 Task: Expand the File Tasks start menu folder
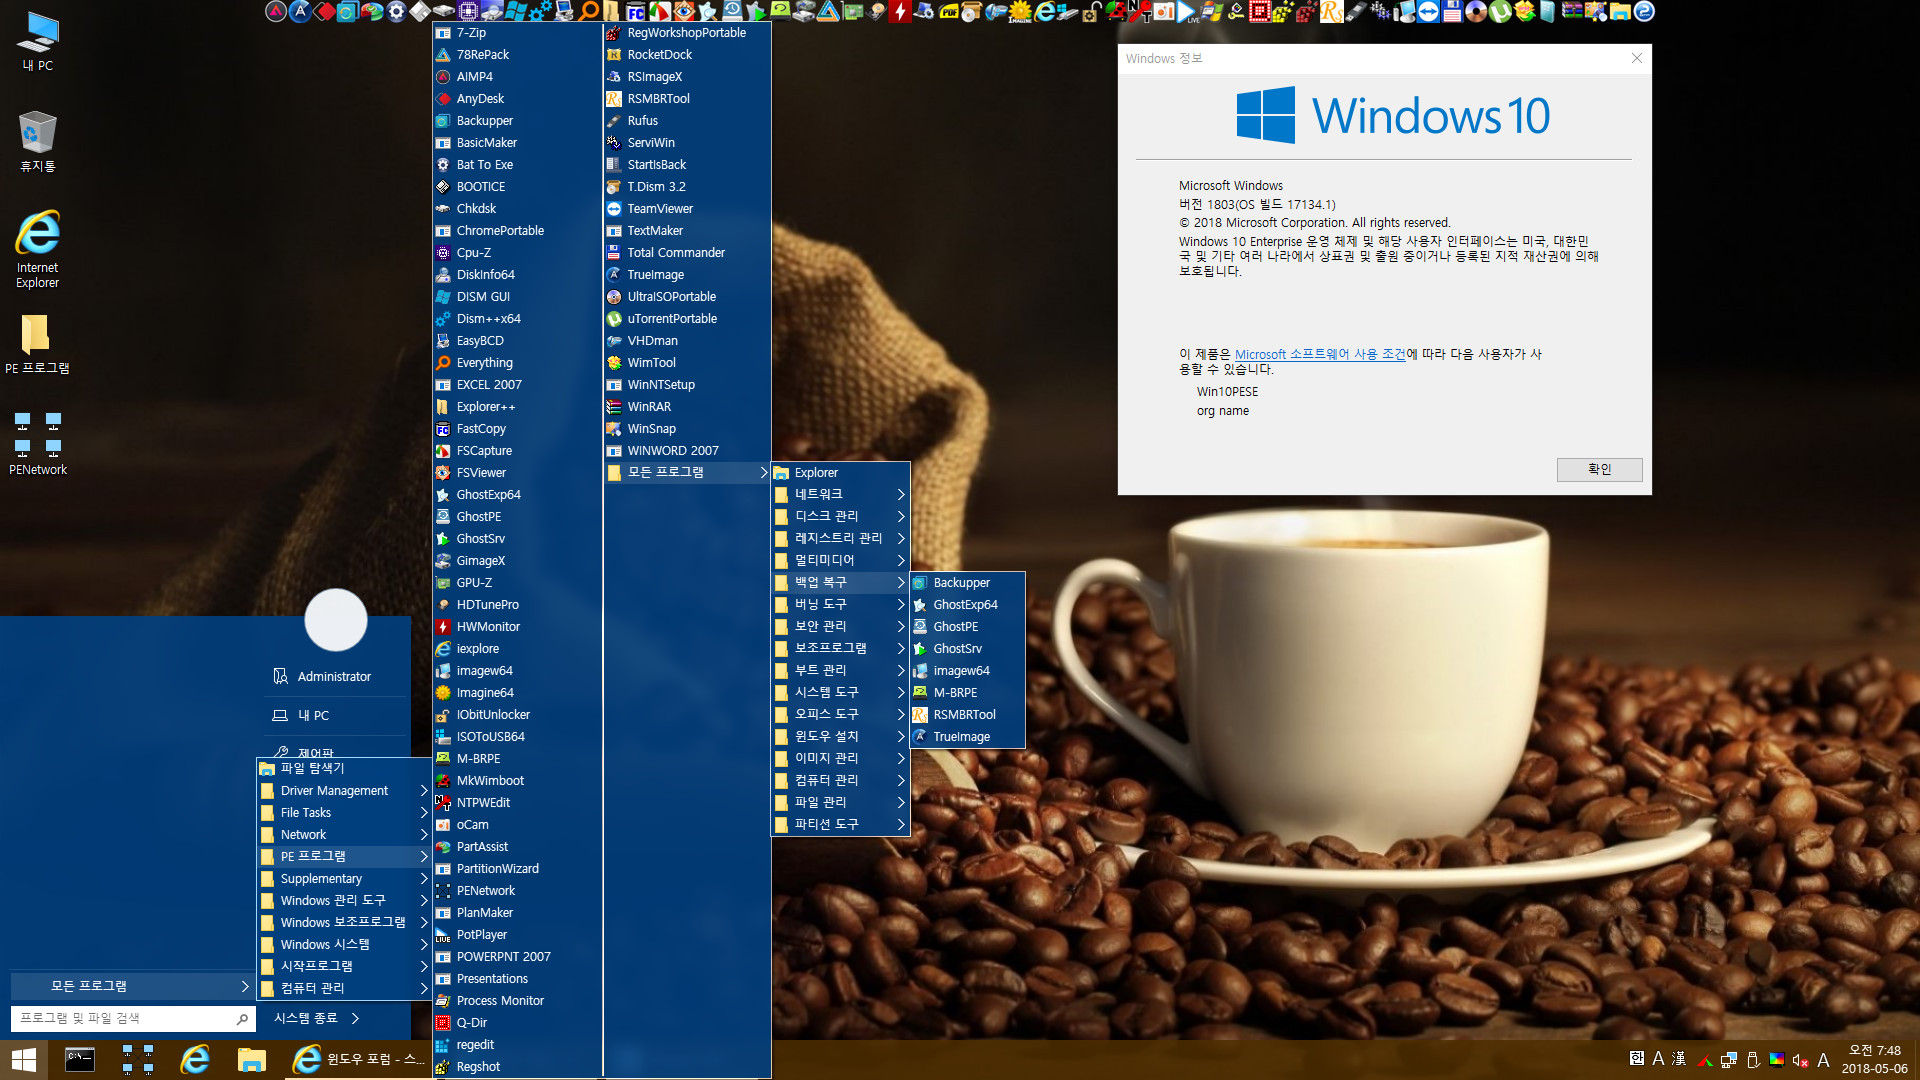(x=344, y=813)
